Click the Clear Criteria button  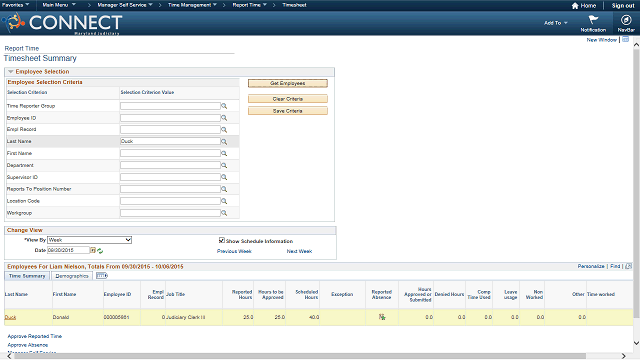click(288, 99)
